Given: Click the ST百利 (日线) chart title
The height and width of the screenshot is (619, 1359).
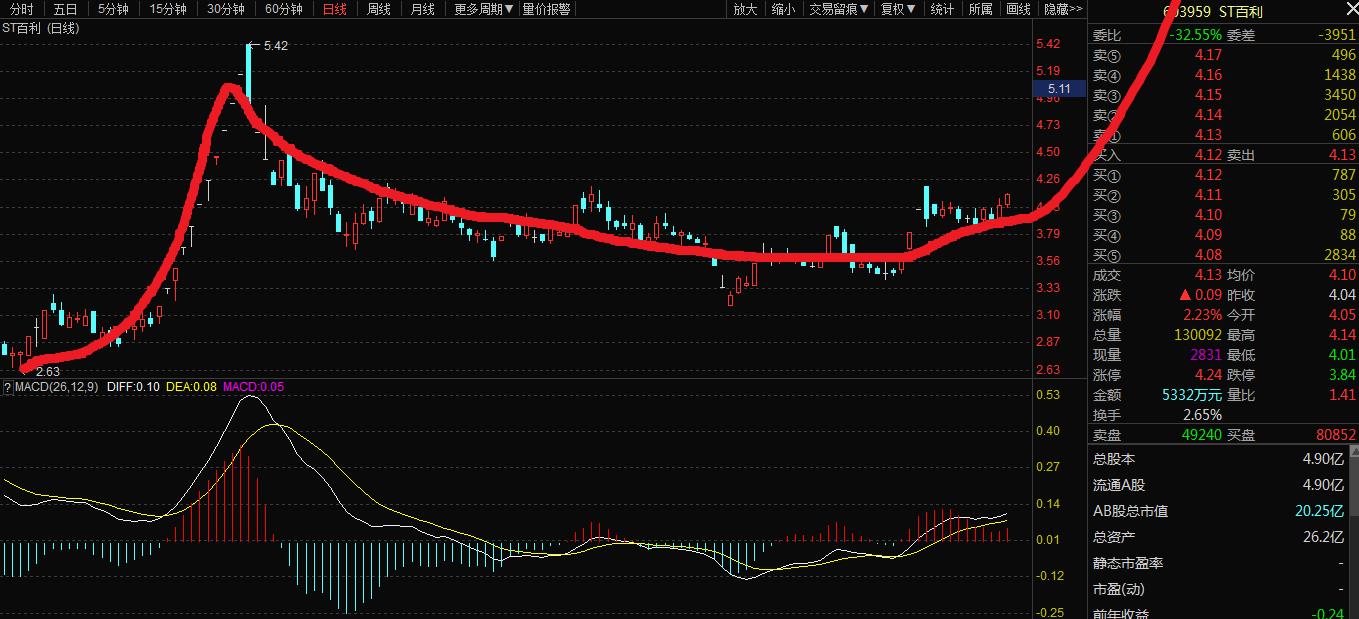Looking at the screenshot, I should pos(41,28).
